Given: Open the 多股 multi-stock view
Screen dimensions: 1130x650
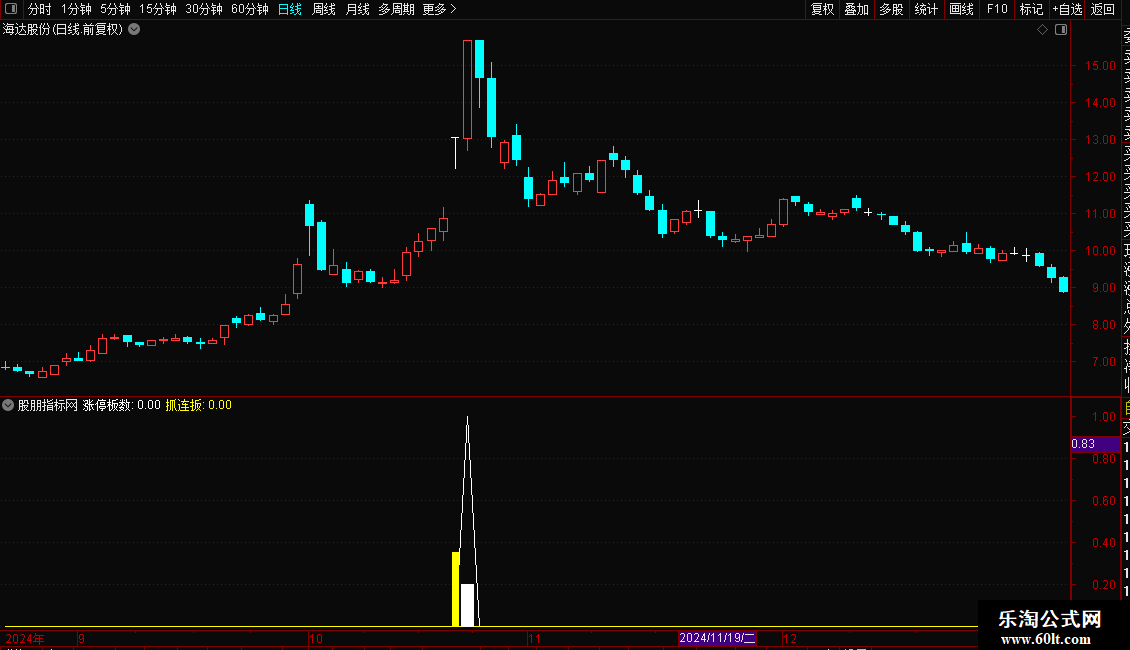Looking at the screenshot, I should coord(891,9).
